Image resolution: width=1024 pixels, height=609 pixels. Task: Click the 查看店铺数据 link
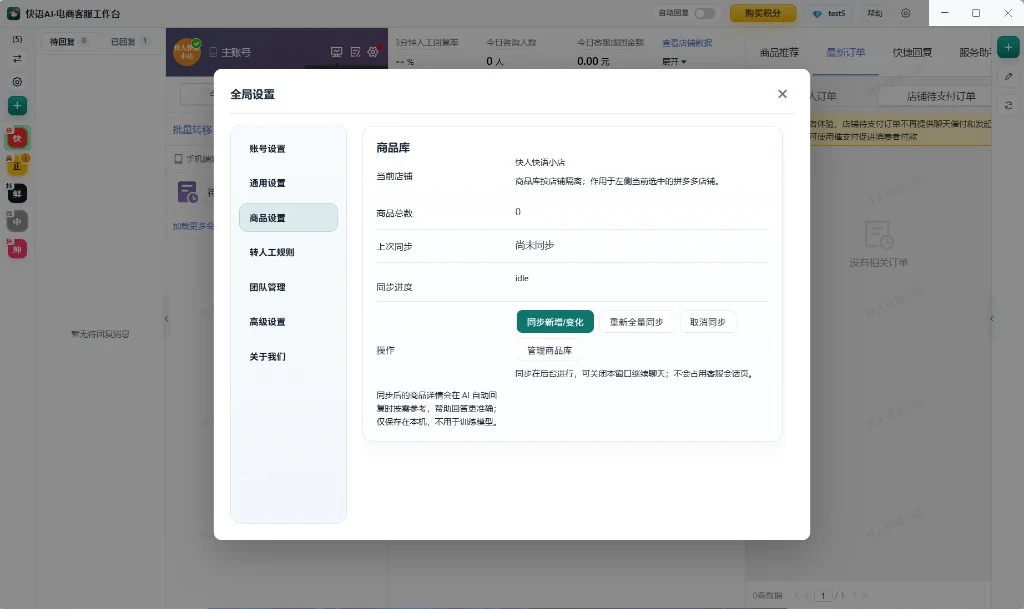pos(687,43)
